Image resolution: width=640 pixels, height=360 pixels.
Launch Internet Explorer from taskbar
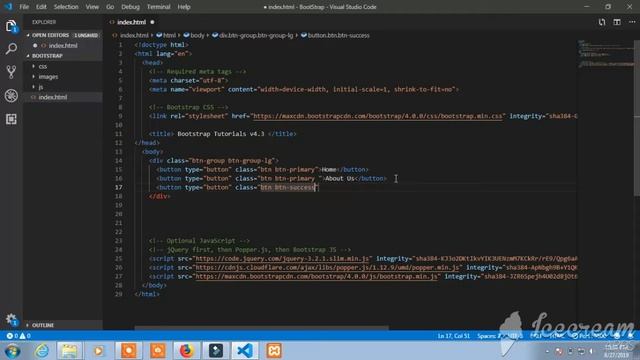41,351
